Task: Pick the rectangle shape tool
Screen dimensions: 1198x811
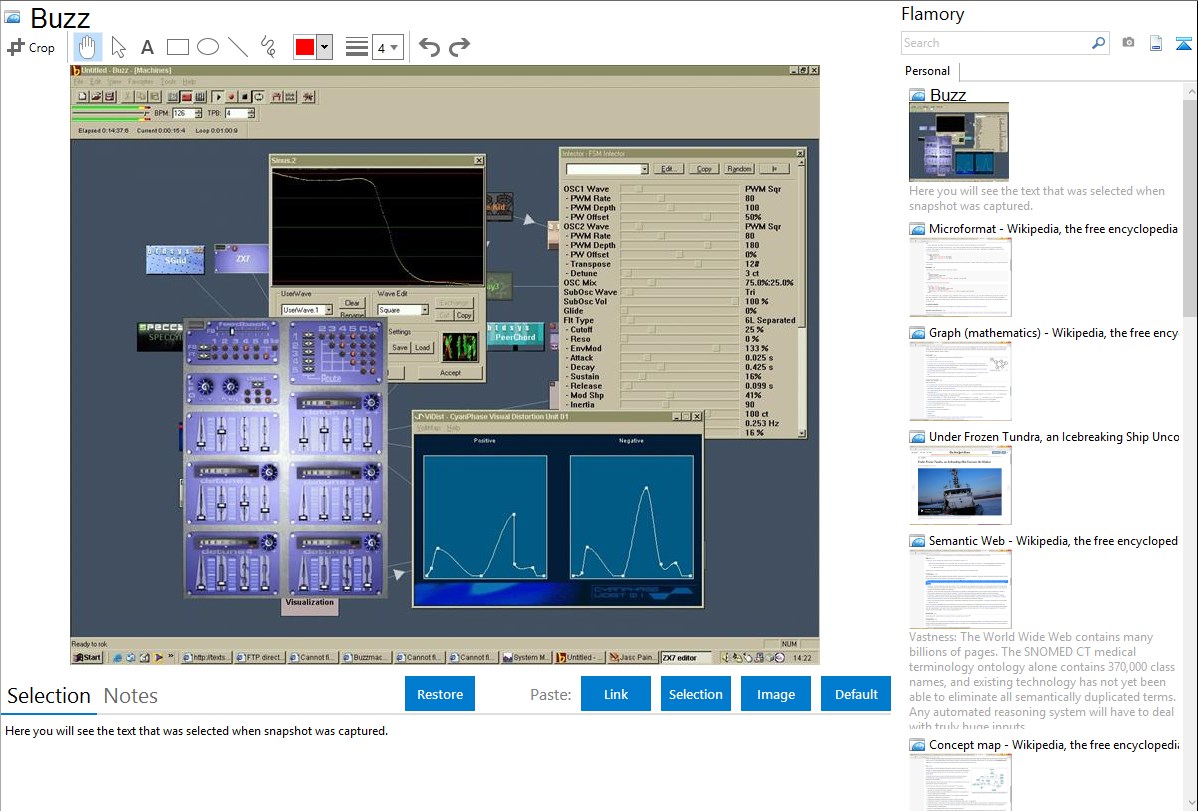Action: click(177, 47)
